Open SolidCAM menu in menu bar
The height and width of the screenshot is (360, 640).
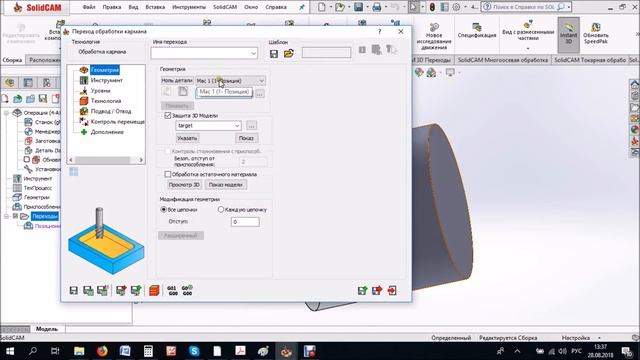point(225,7)
